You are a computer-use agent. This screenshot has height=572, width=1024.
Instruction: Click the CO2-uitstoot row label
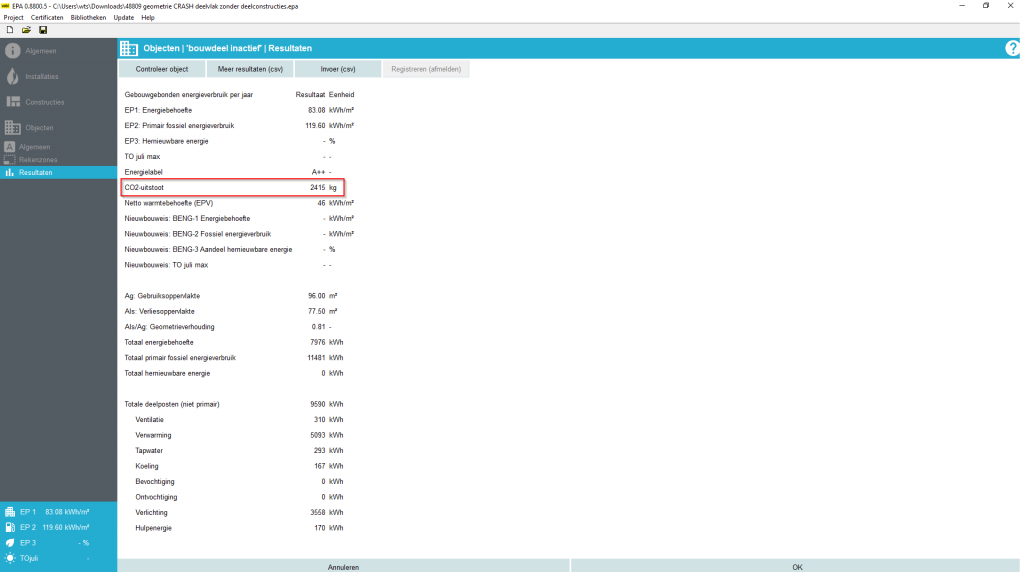tap(144, 187)
